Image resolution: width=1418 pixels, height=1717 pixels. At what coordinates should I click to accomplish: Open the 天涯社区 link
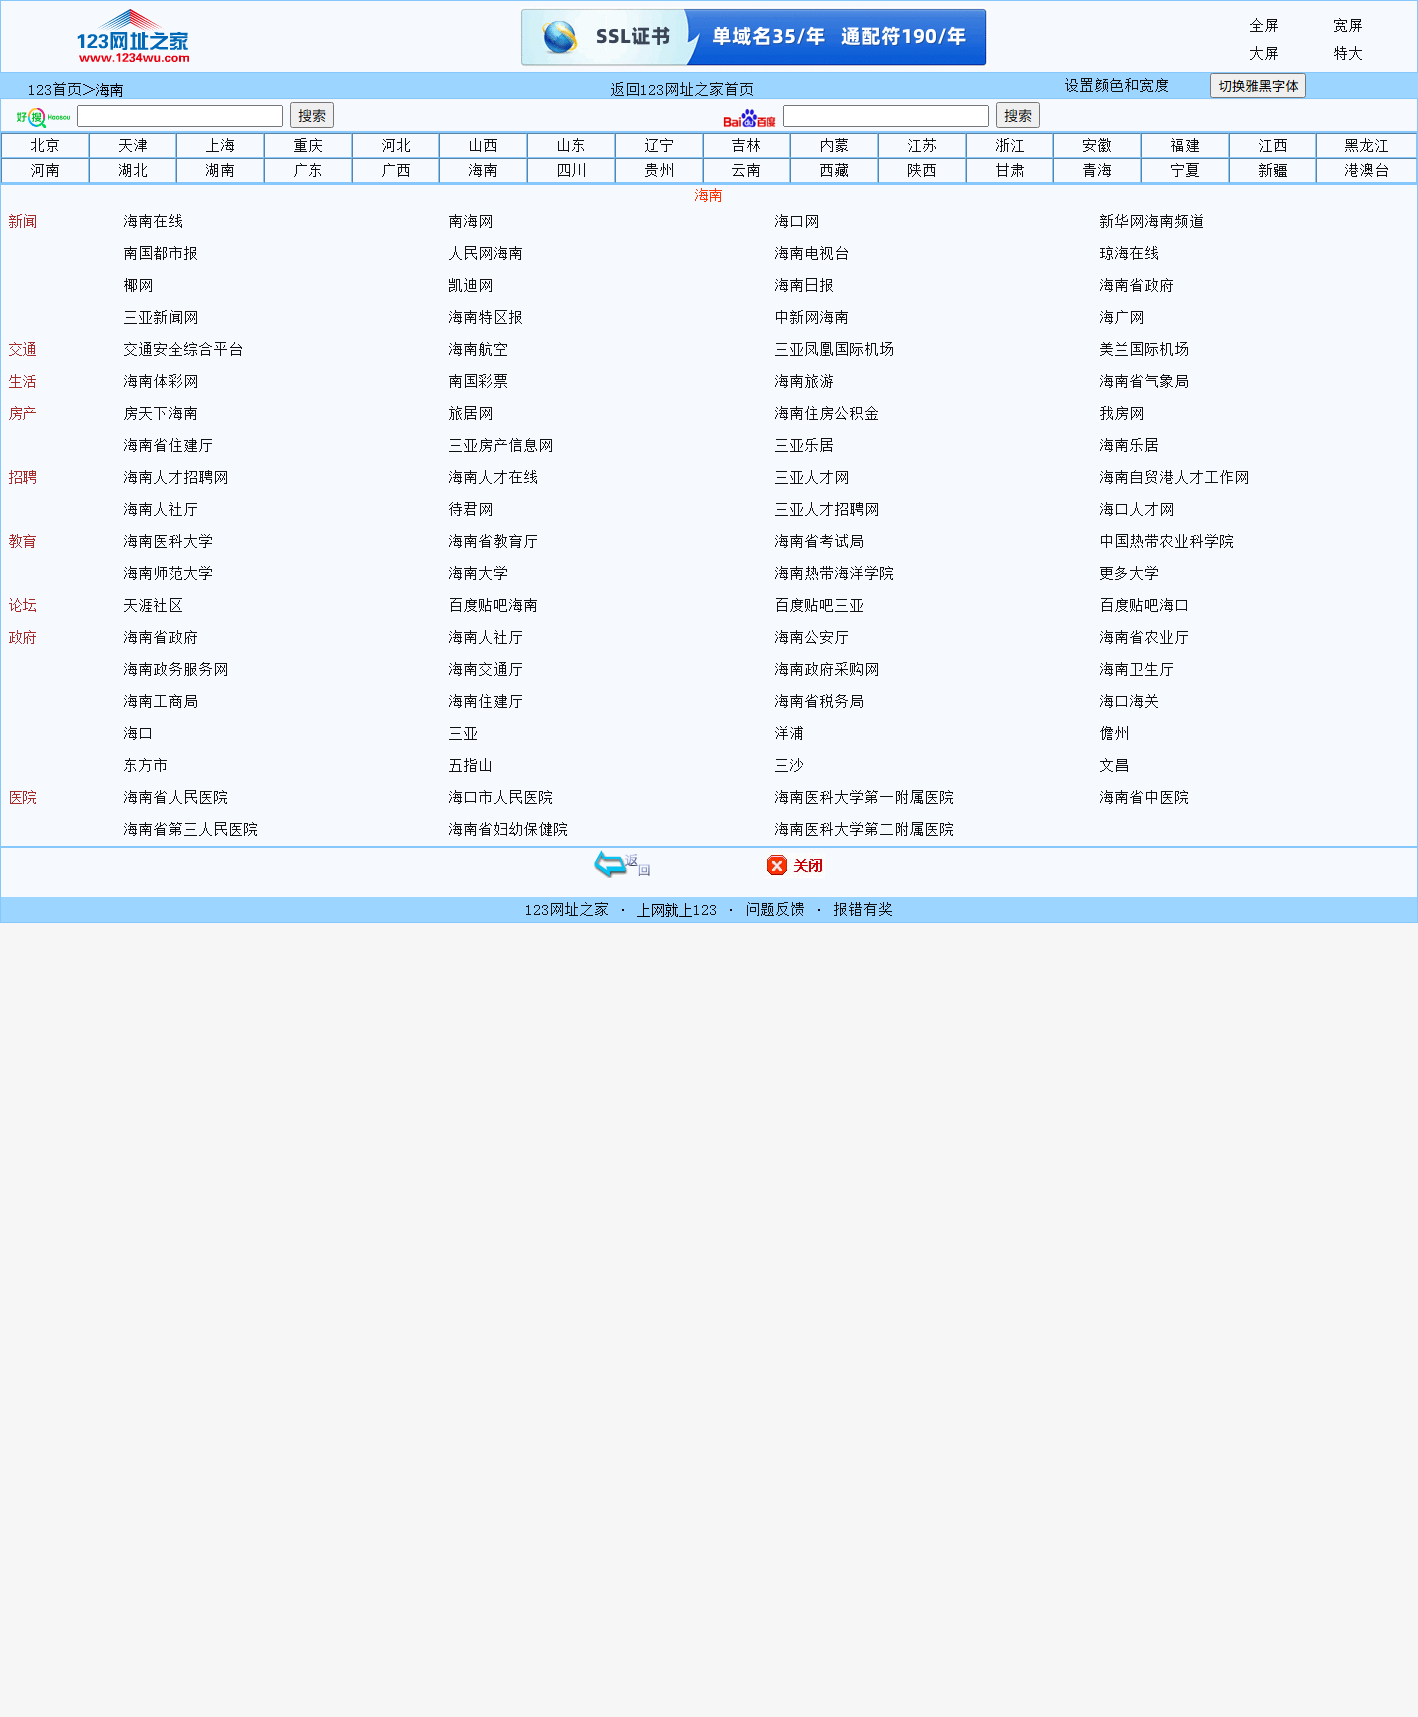153,606
